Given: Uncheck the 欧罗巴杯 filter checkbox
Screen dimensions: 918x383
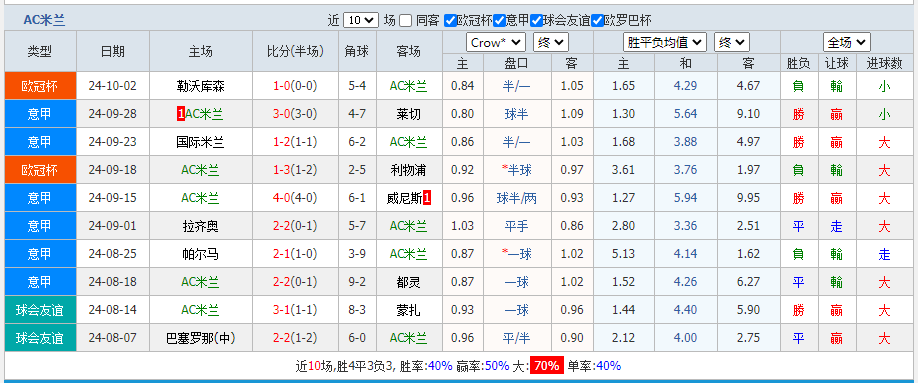Looking at the screenshot, I should pos(597,20).
